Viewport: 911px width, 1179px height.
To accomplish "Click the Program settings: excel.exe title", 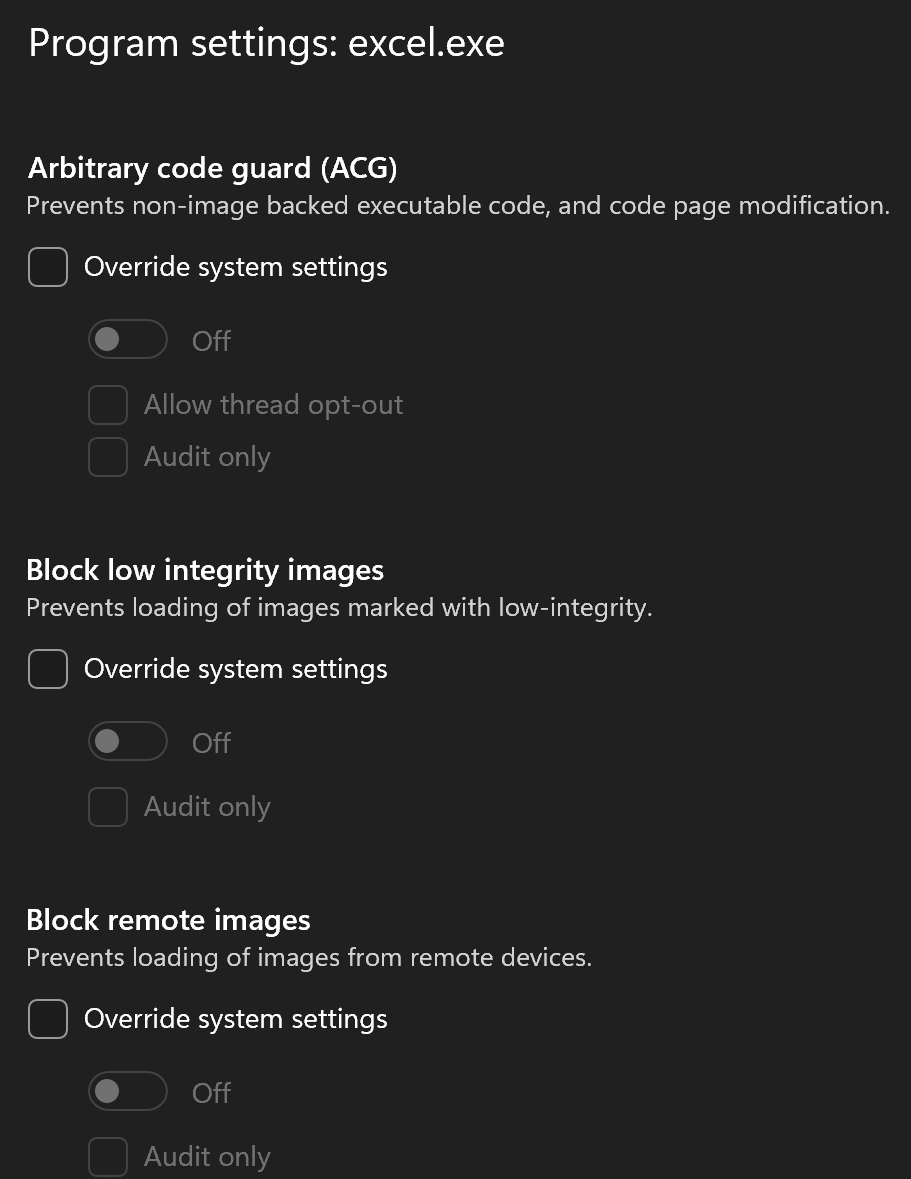I will (x=266, y=44).
